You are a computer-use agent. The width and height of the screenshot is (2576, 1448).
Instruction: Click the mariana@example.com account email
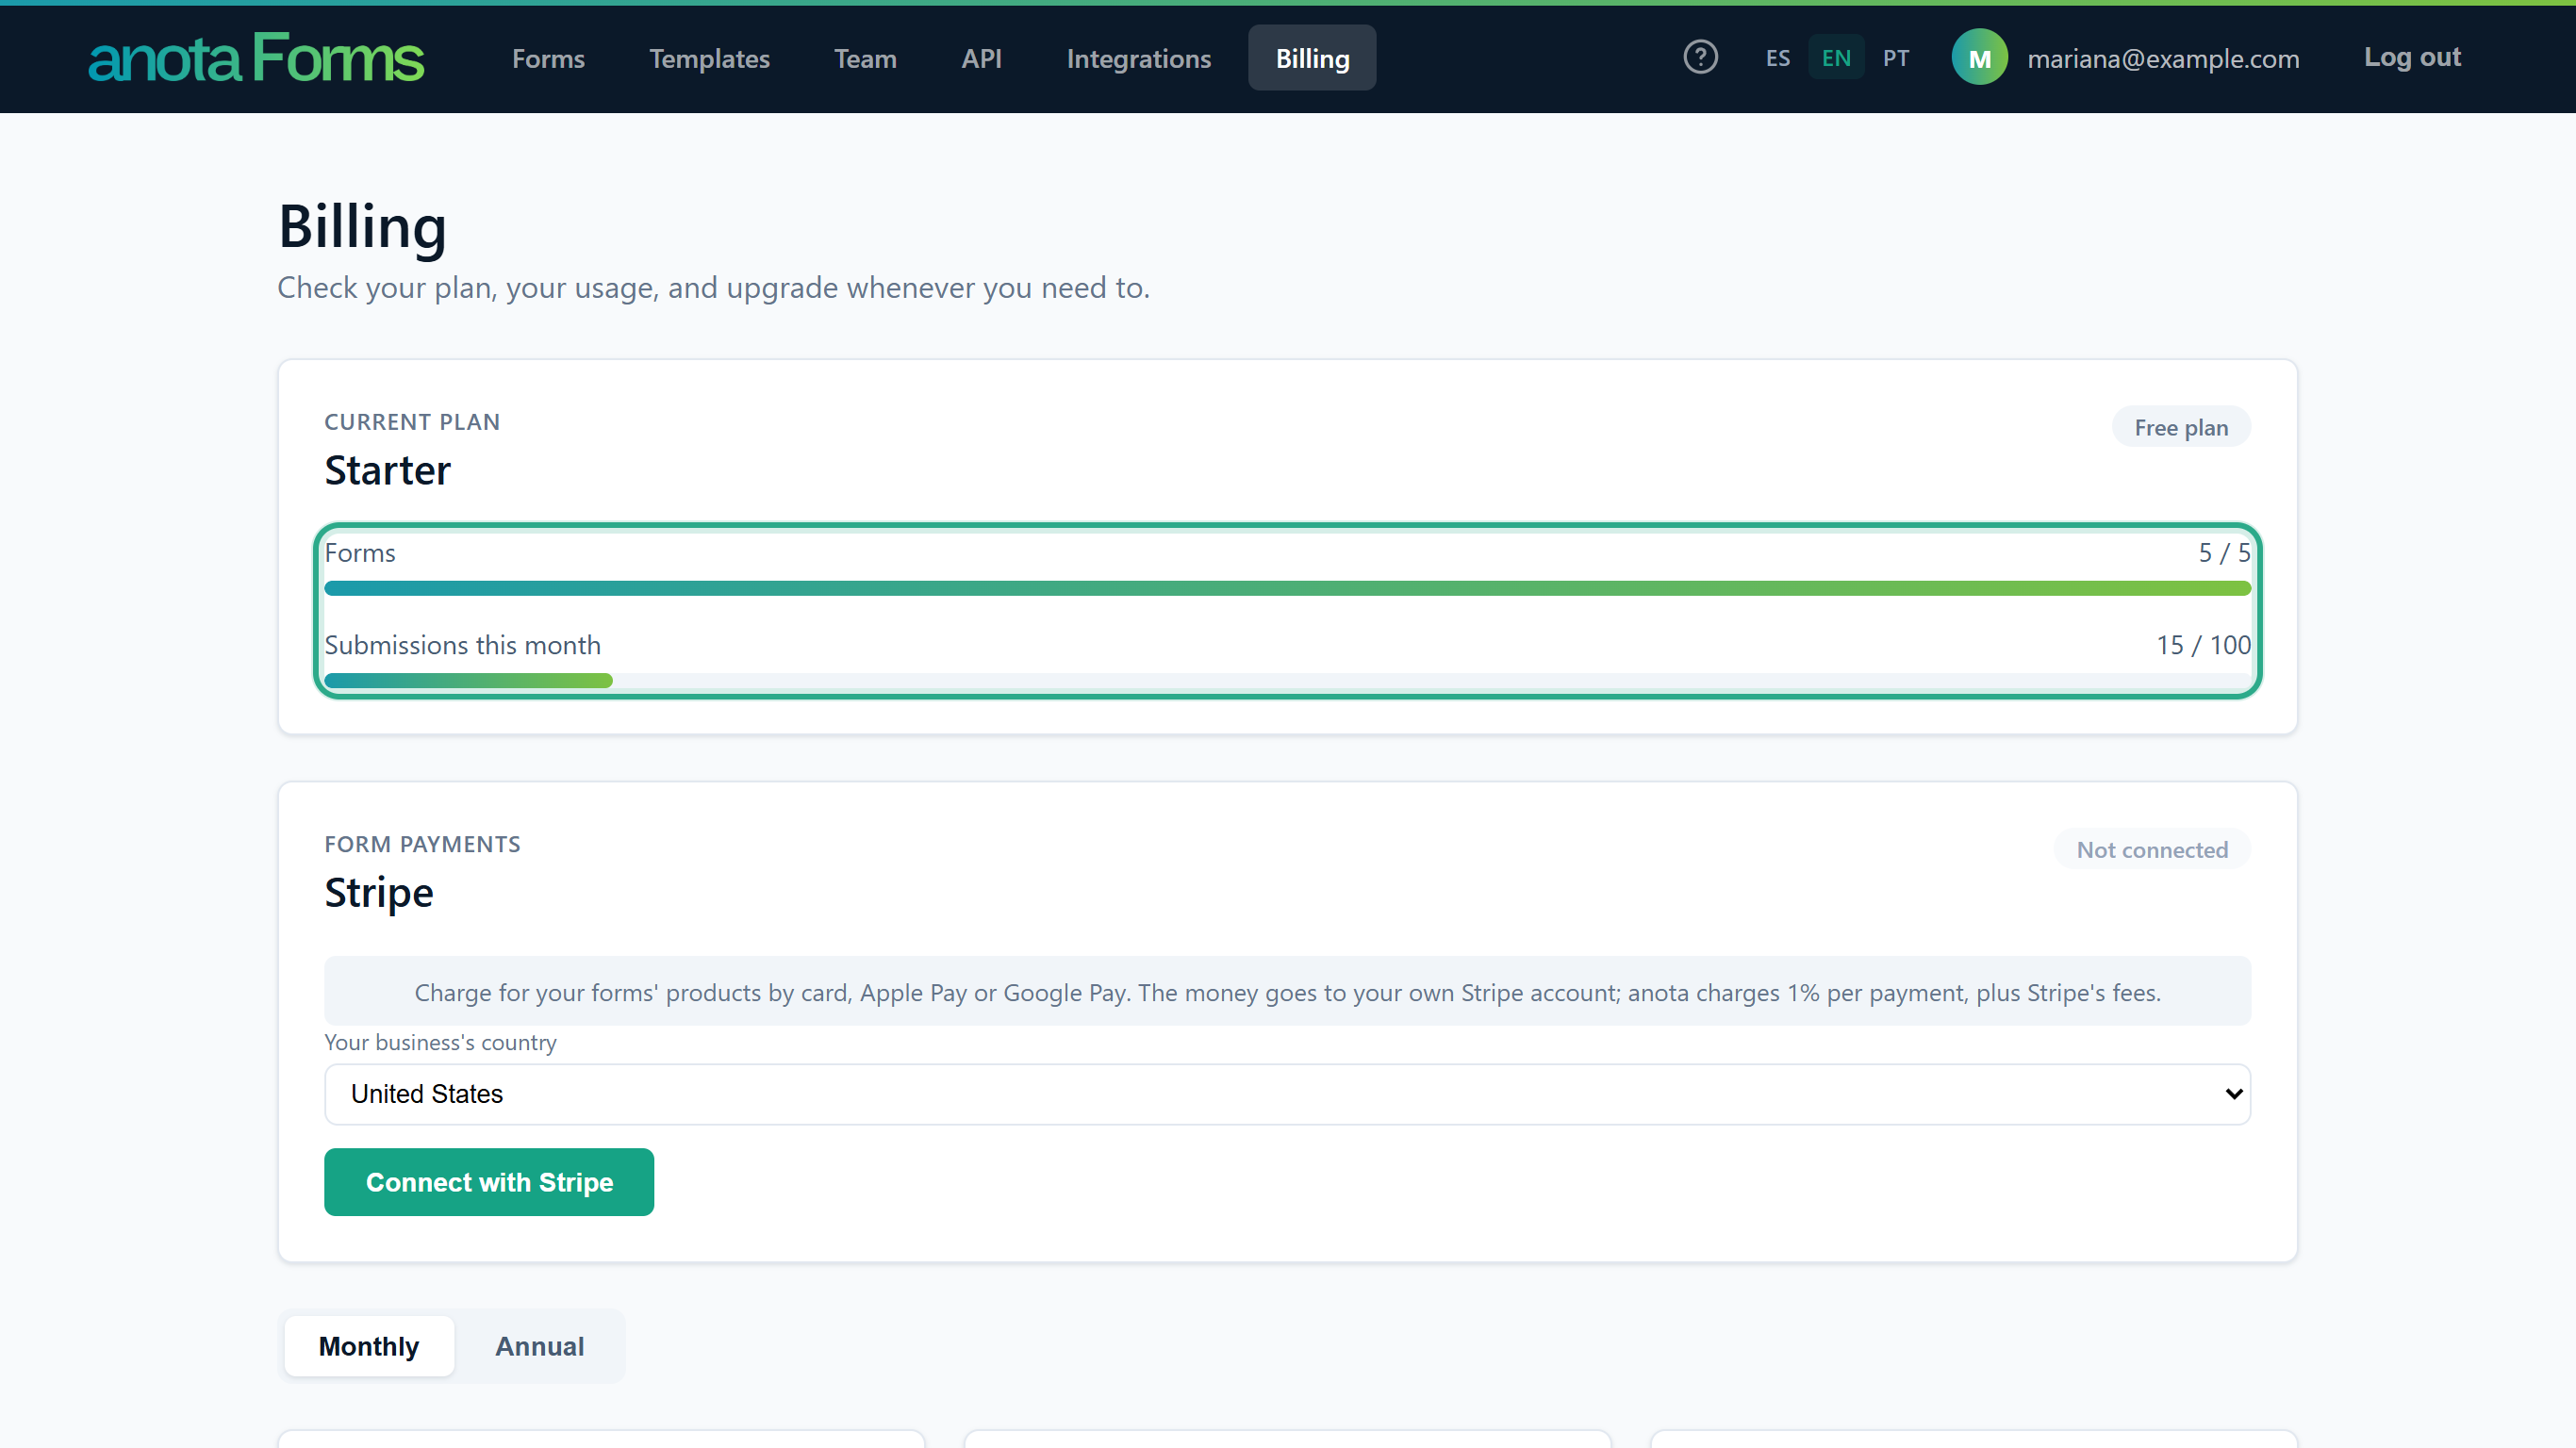tap(2163, 59)
